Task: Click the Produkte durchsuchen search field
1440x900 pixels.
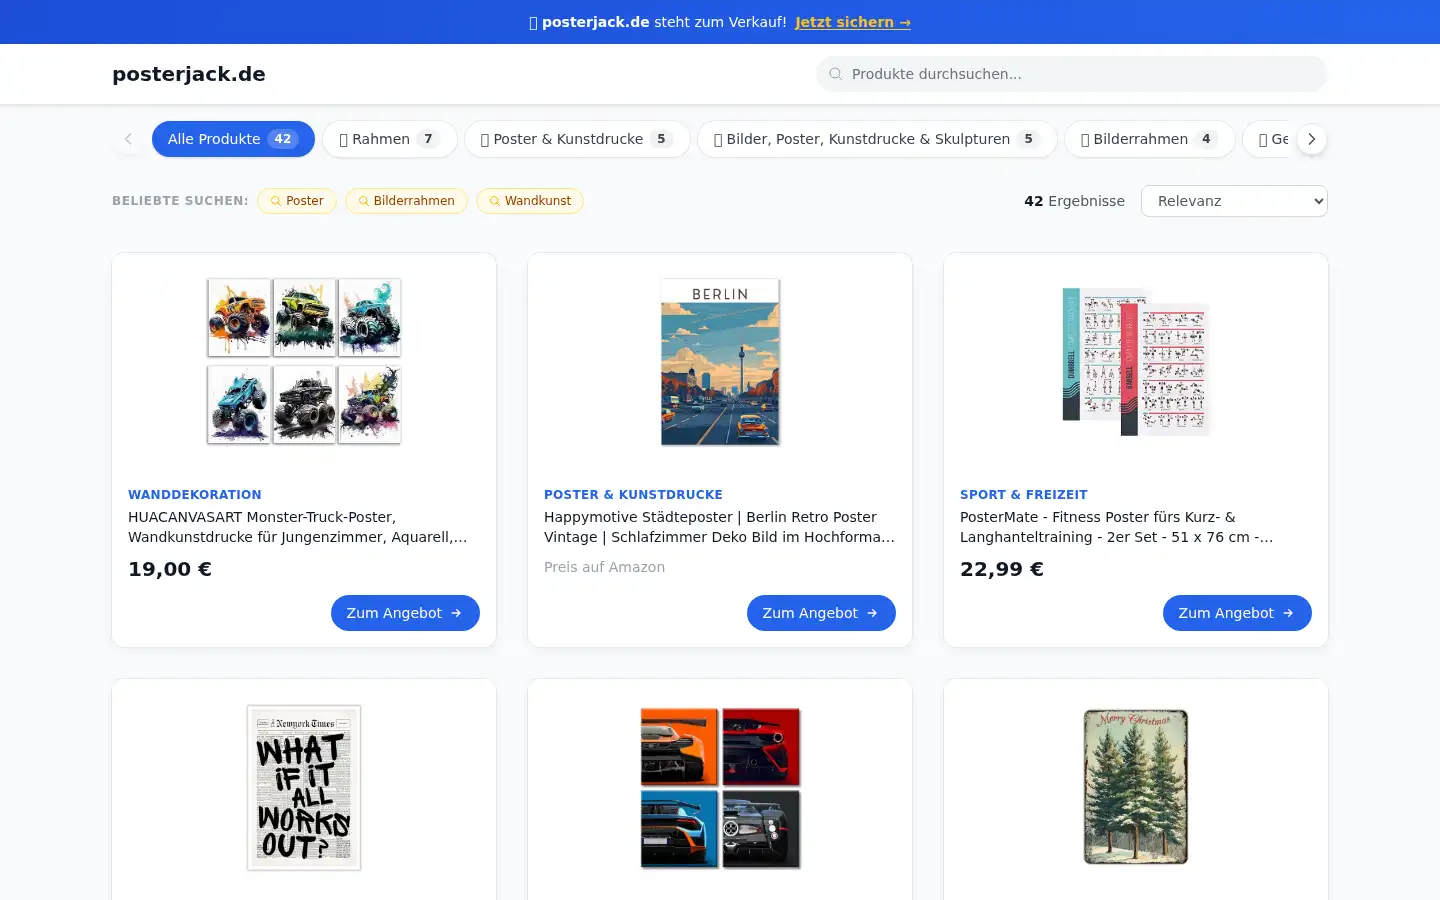Action: click(x=1072, y=74)
